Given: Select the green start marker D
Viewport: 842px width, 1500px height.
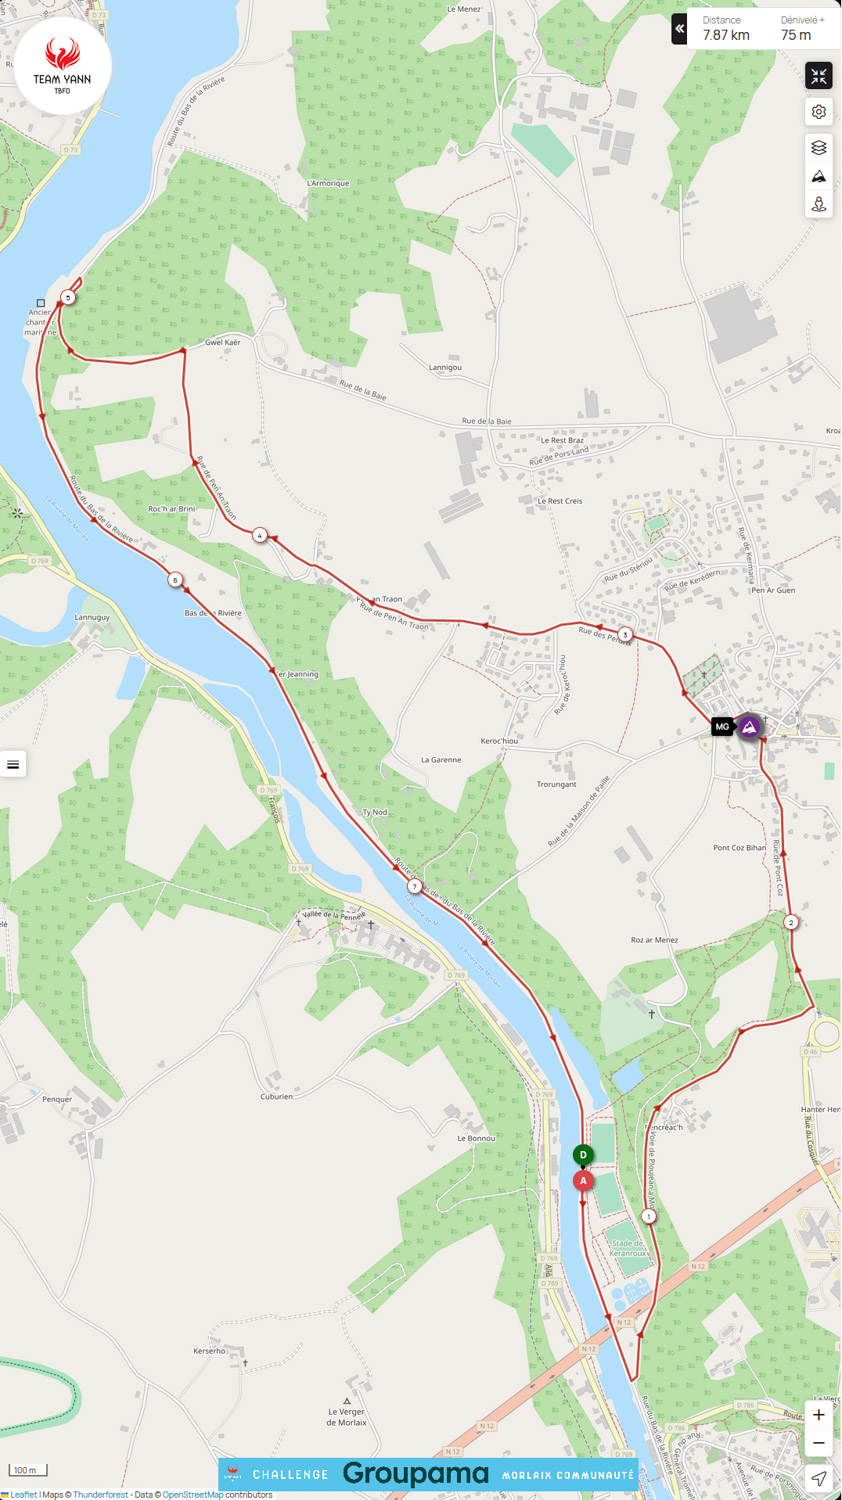Looking at the screenshot, I should pos(583,1155).
